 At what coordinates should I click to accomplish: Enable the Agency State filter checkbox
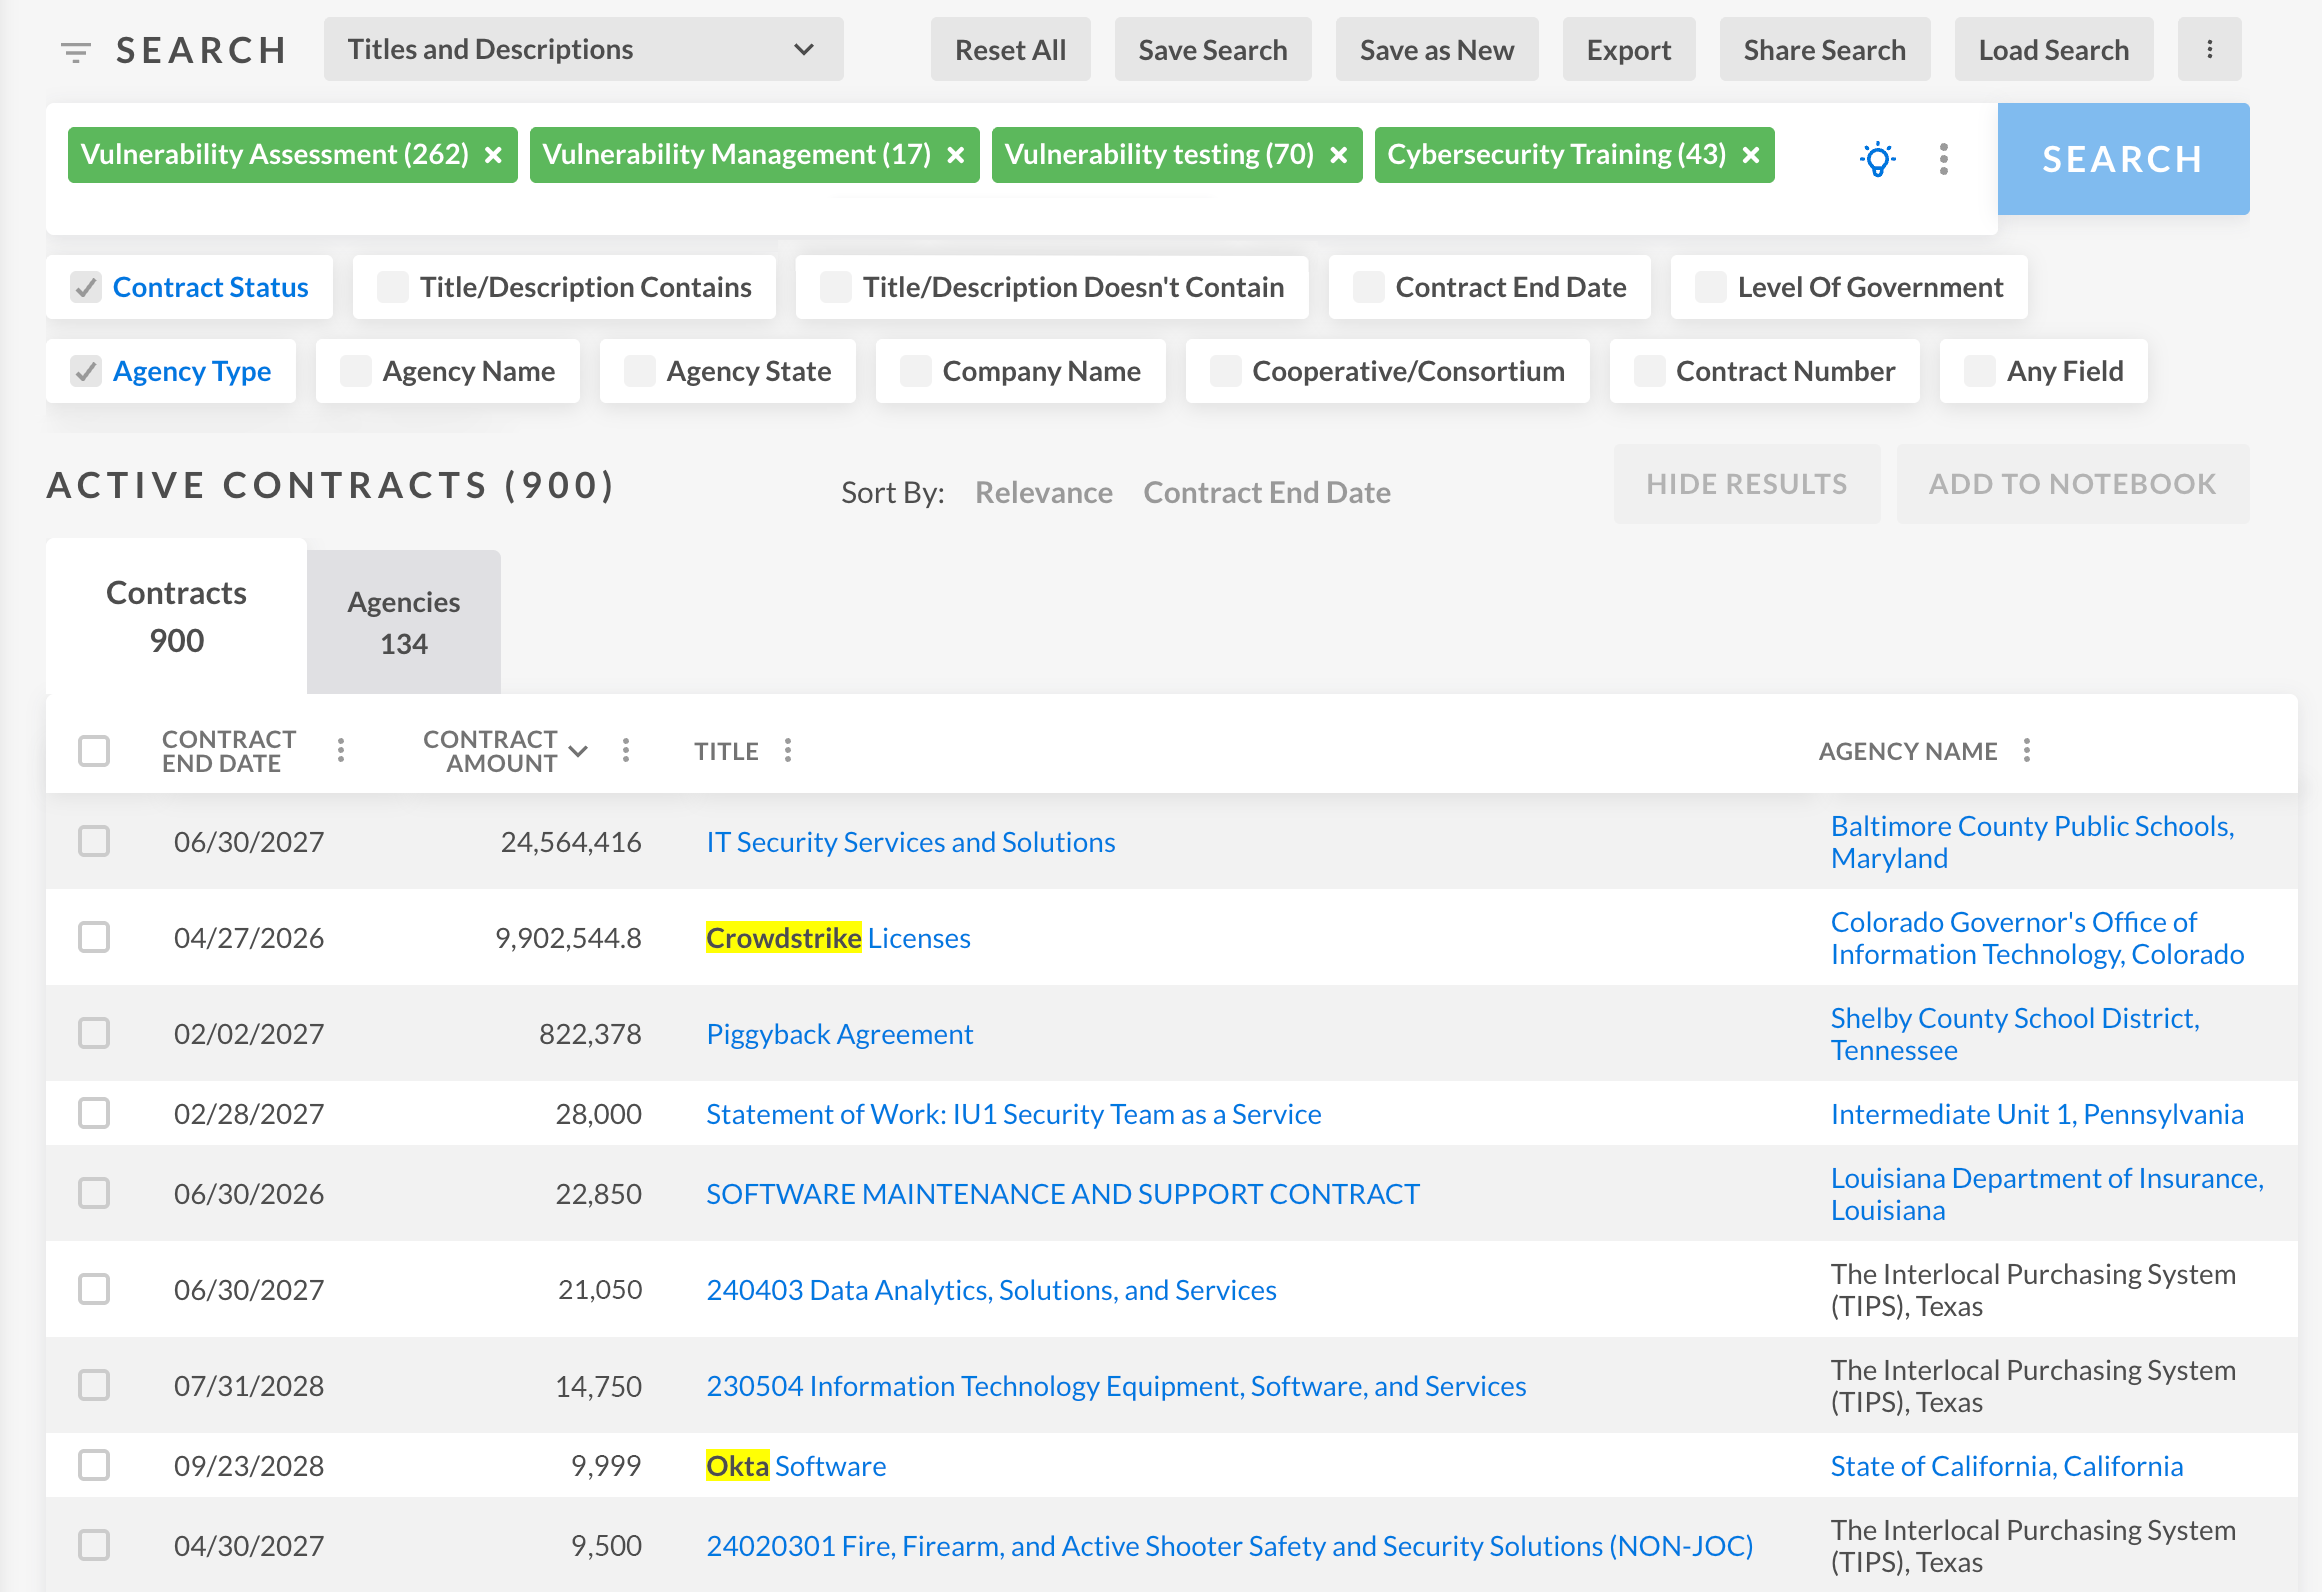639,371
